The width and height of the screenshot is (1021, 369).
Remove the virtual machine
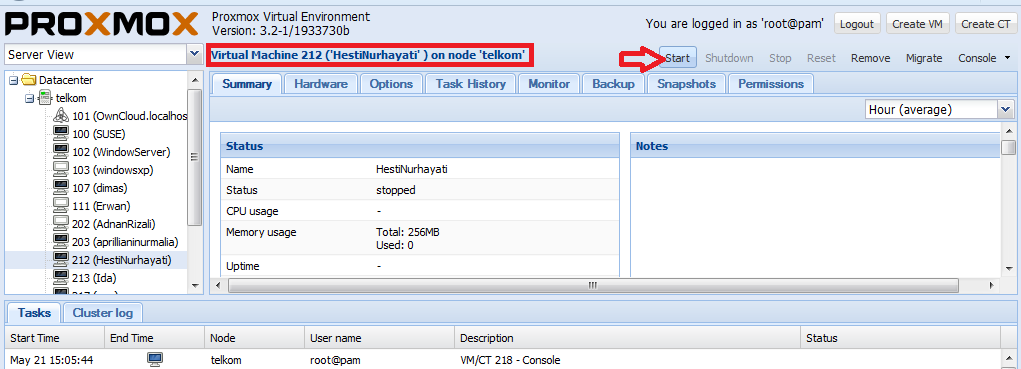871,58
